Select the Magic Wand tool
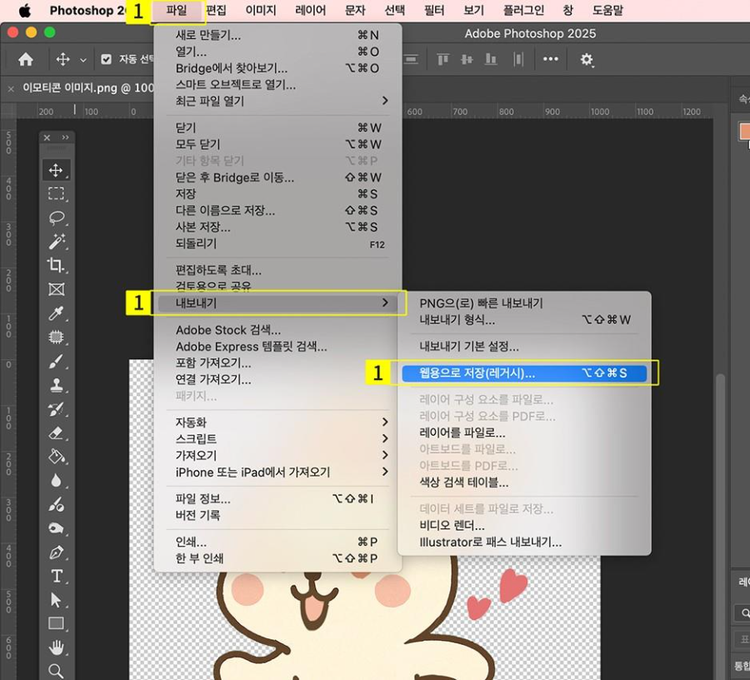This screenshot has width=750, height=680. [56, 241]
